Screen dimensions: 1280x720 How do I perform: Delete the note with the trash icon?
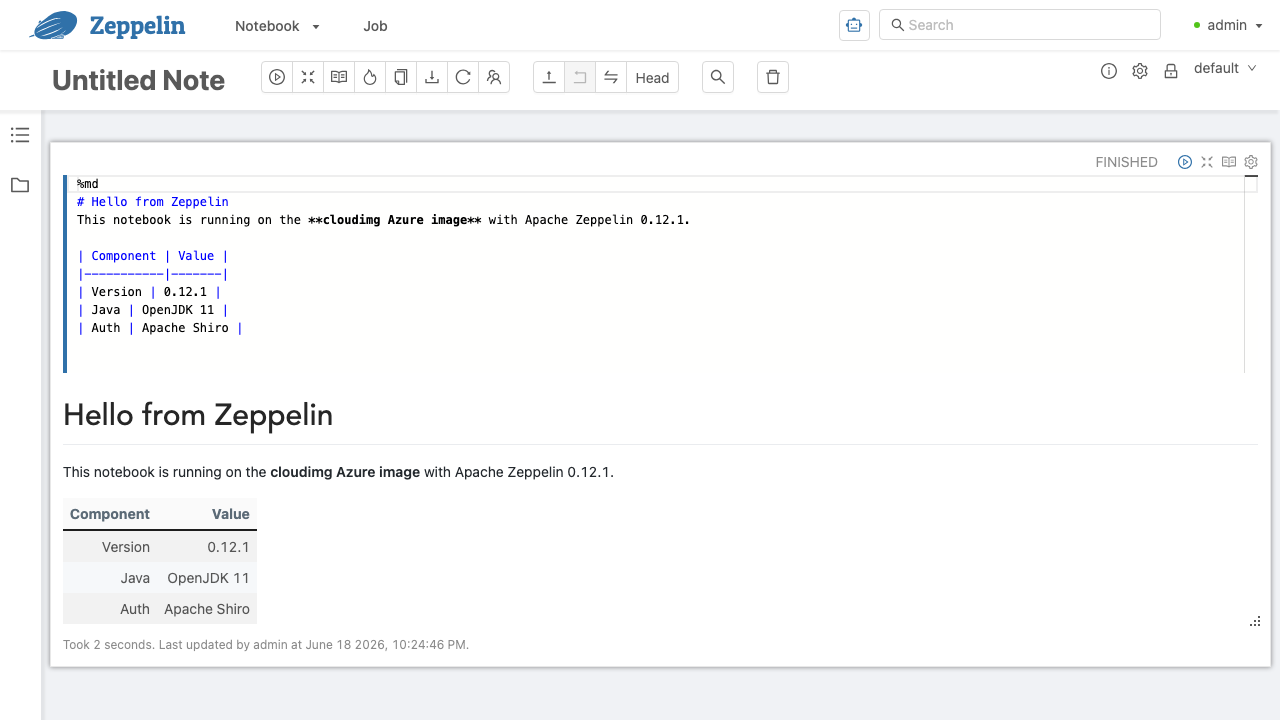click(x=773, y=77)
